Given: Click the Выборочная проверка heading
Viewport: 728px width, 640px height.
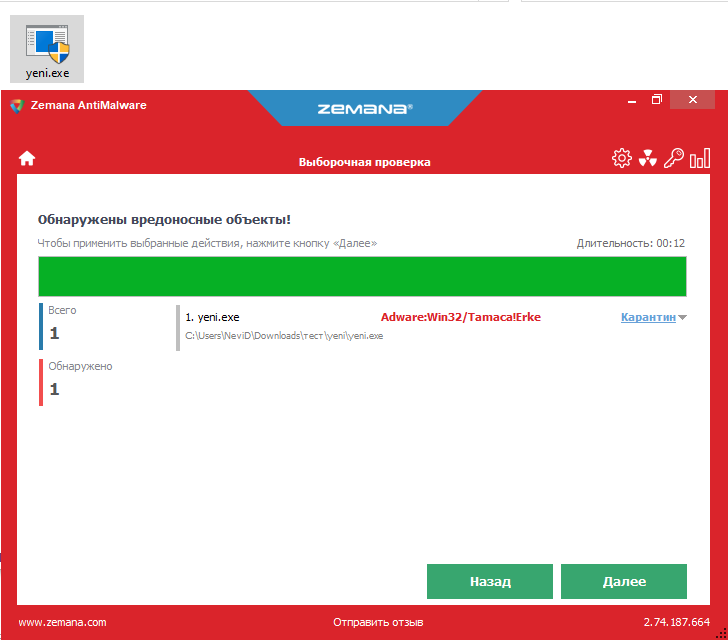Looking at the screenshot, I should [x=364, y=162].
